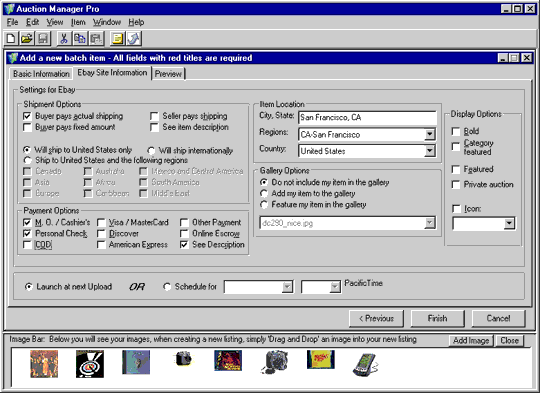Select the small camera thumbnail

(183, 359)
